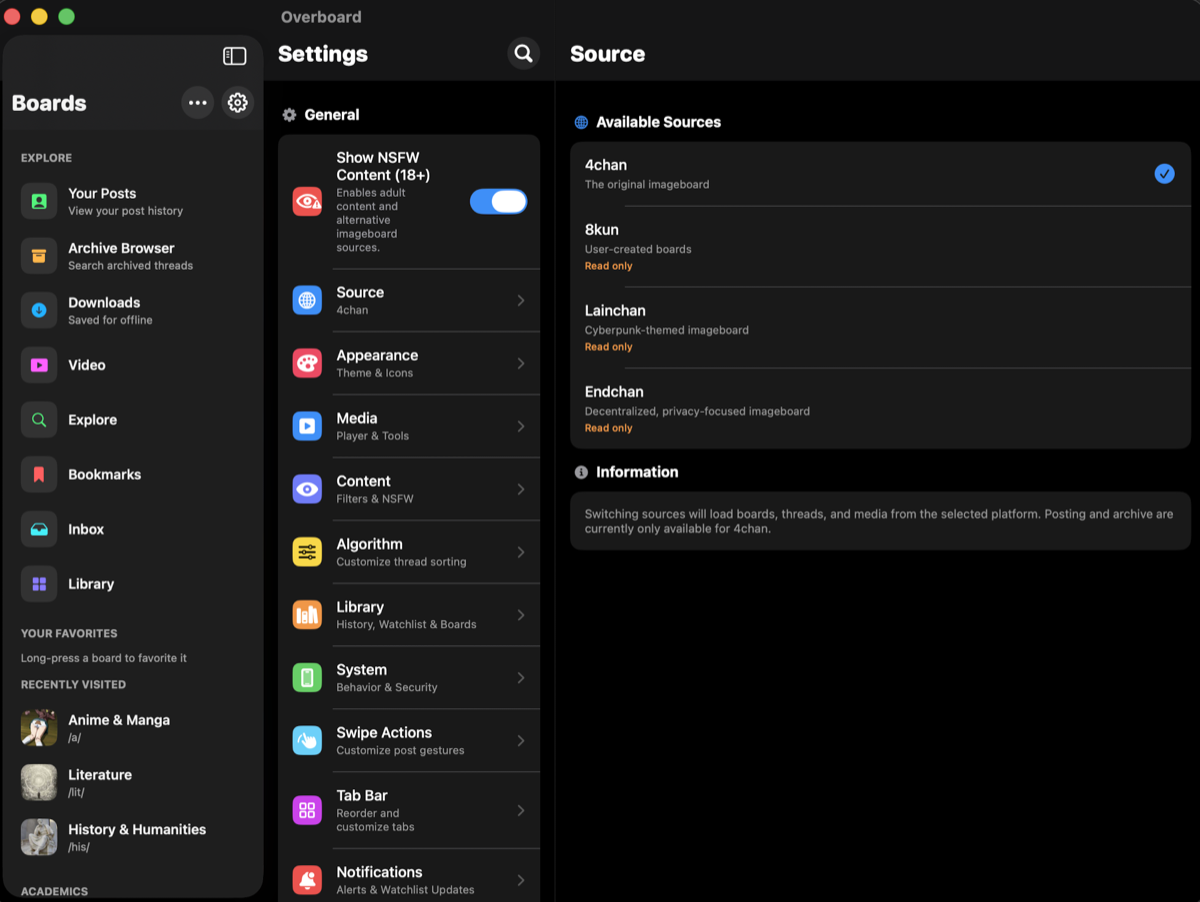Open the Archive Browser sidebar icon
Screen dimensions: 1200x902
(x=38, y=256)
